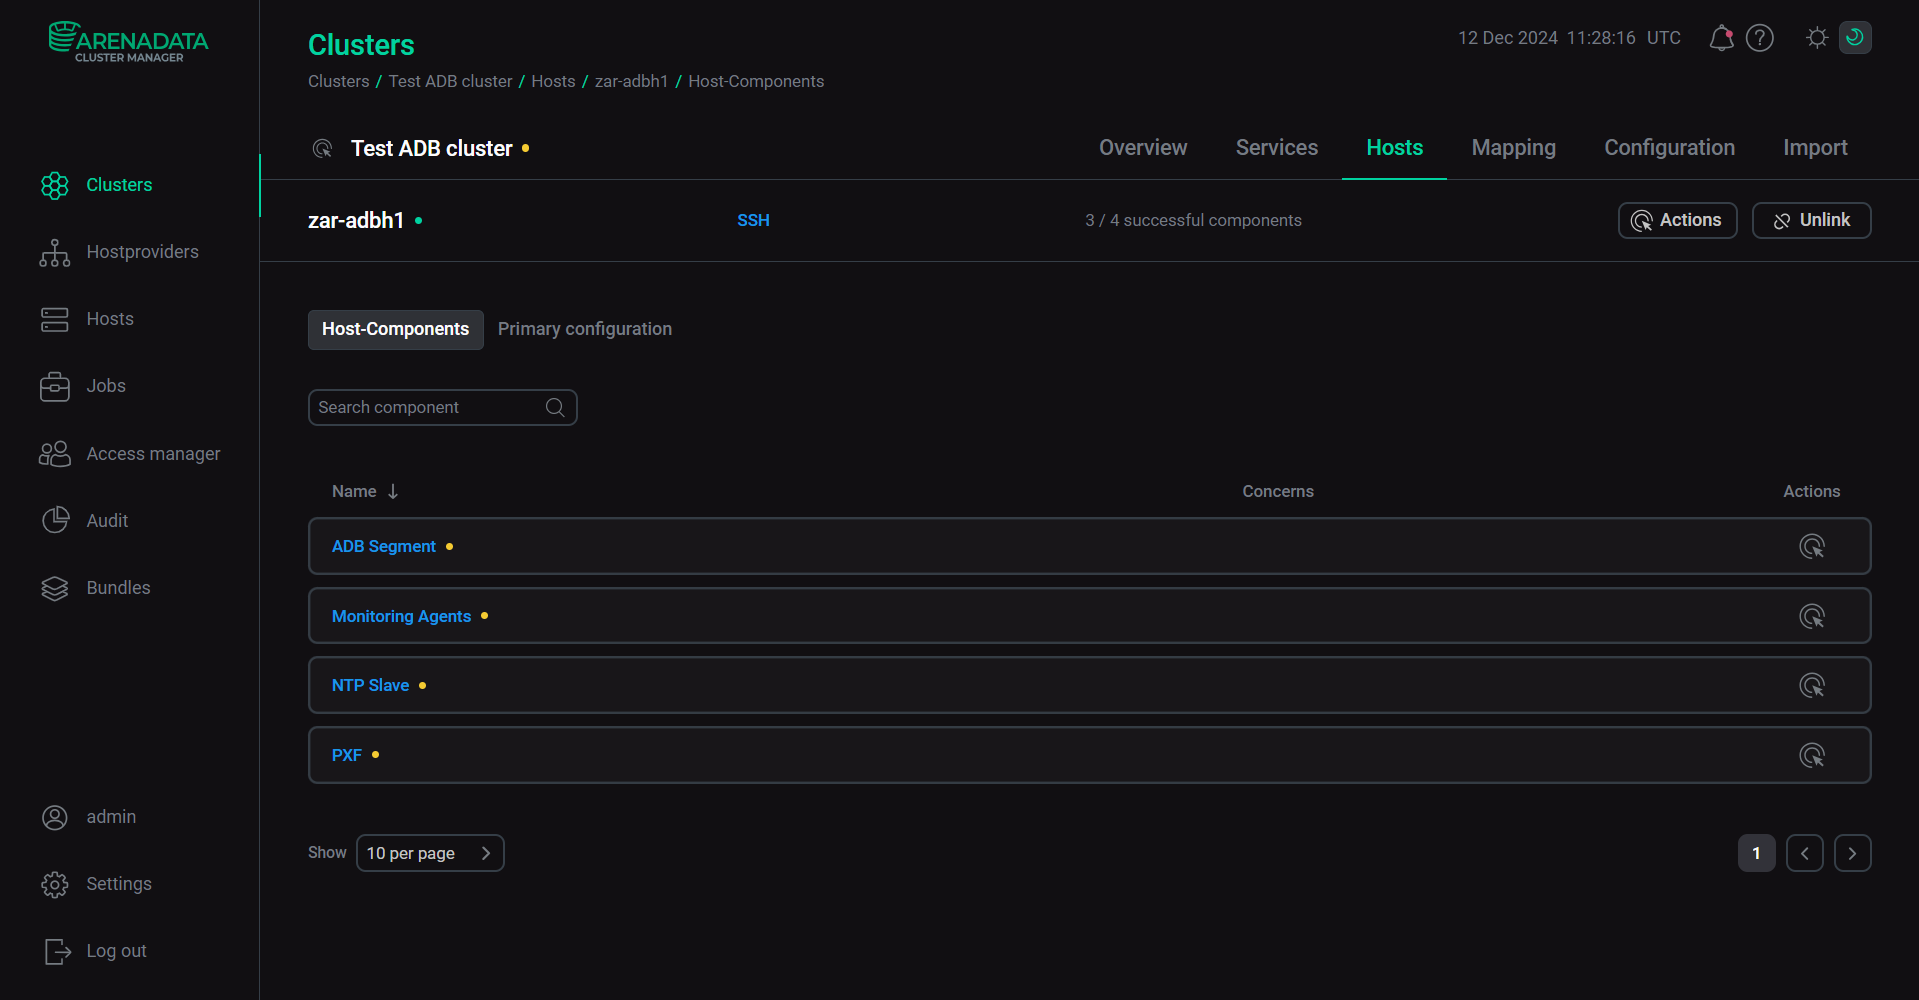
Task: Go to the next page arrow
Action: 1853,853
